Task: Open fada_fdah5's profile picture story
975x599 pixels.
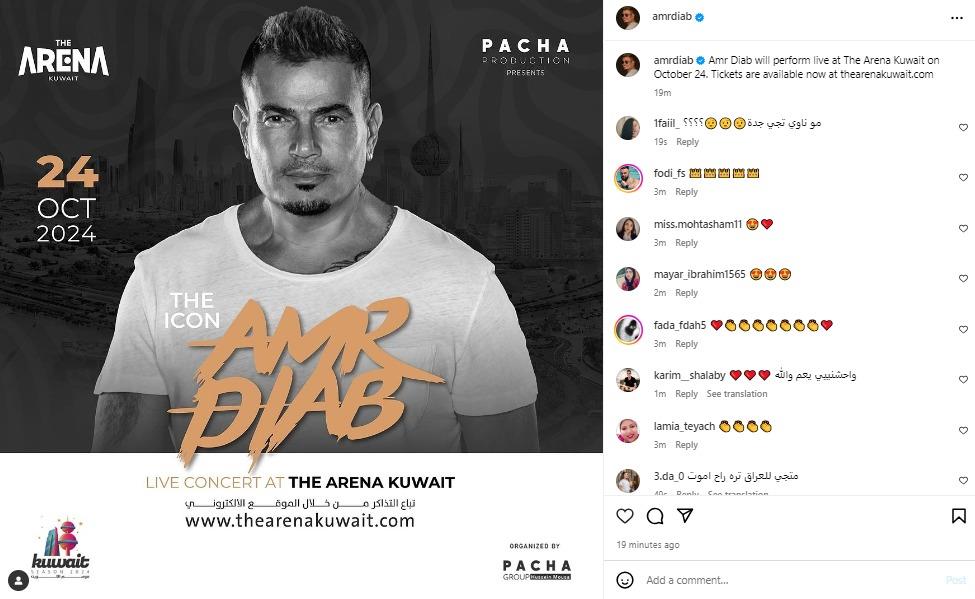Action: pyautogui.click(x=628, y=330)
